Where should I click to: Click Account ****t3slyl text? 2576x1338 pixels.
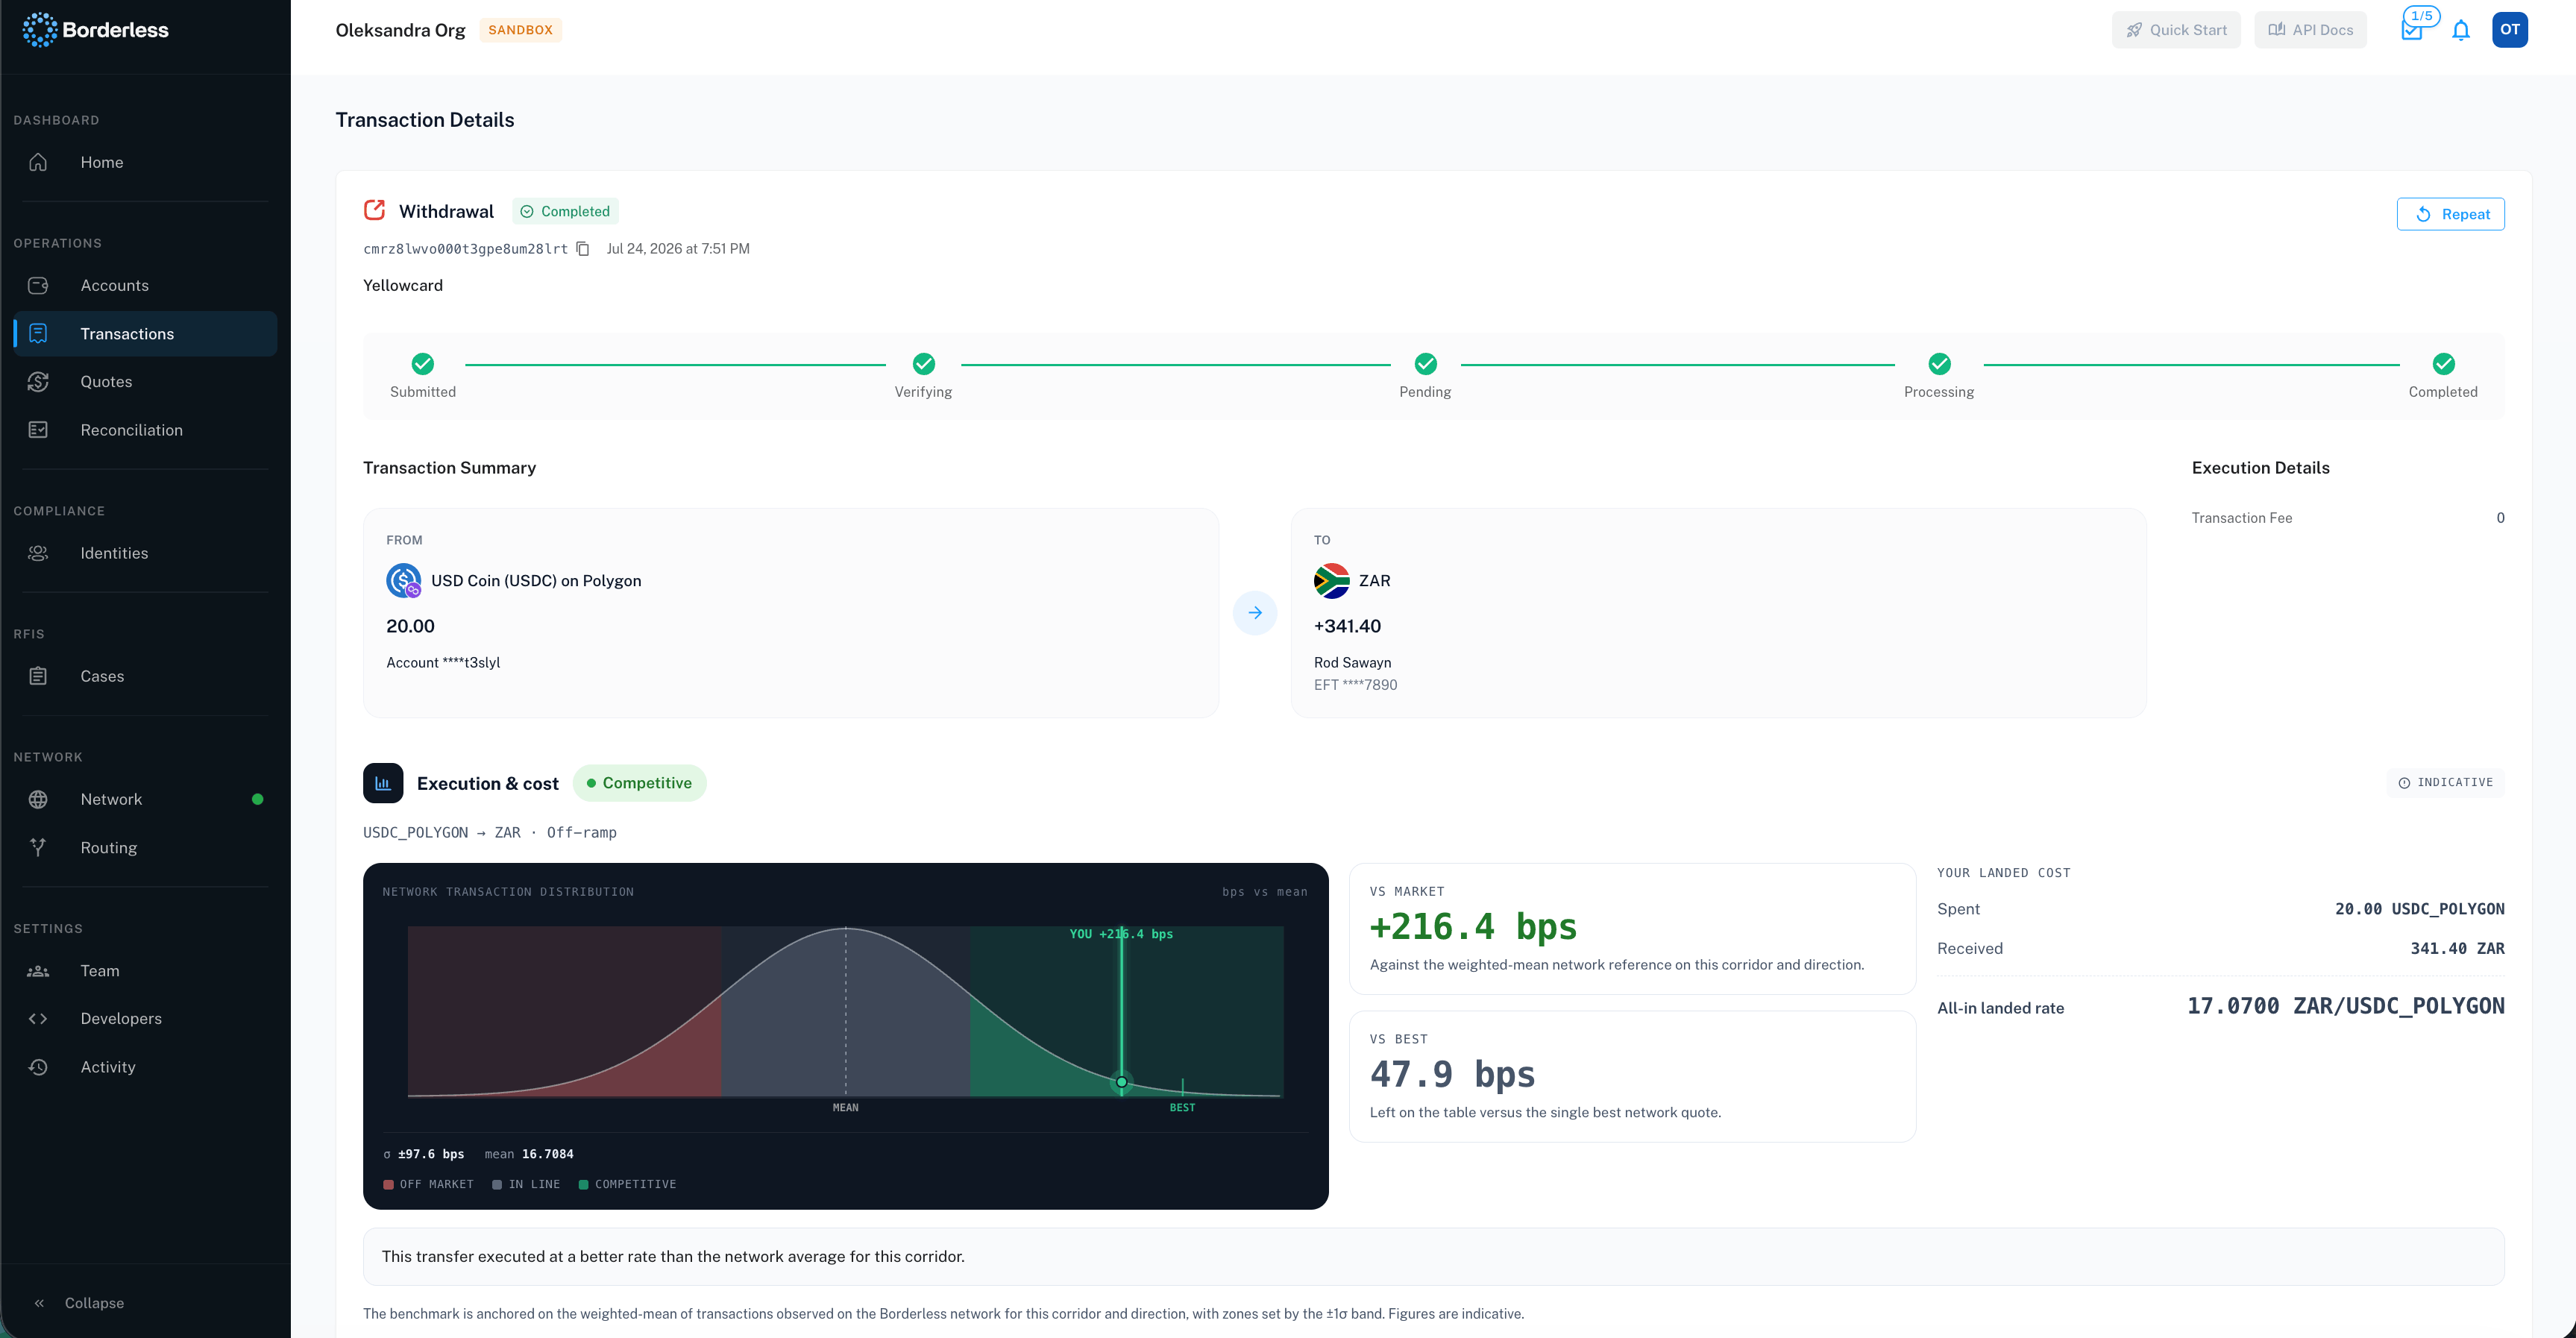[443, 662]
